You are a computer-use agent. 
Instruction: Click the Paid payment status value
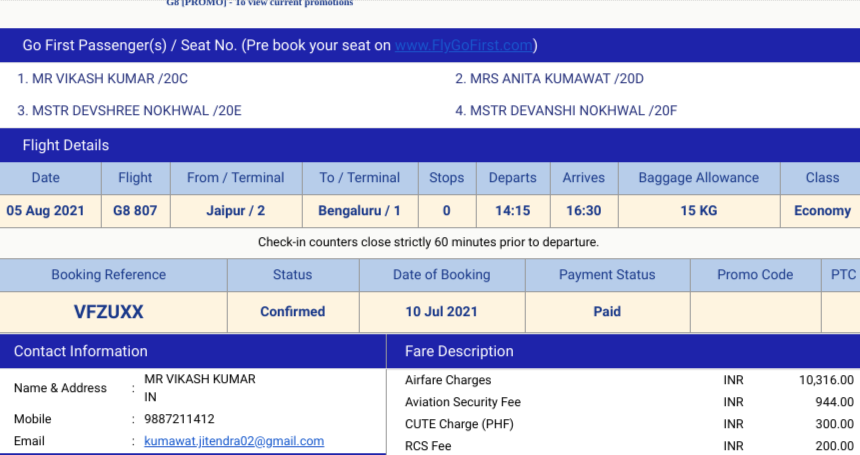click(607, 312)
